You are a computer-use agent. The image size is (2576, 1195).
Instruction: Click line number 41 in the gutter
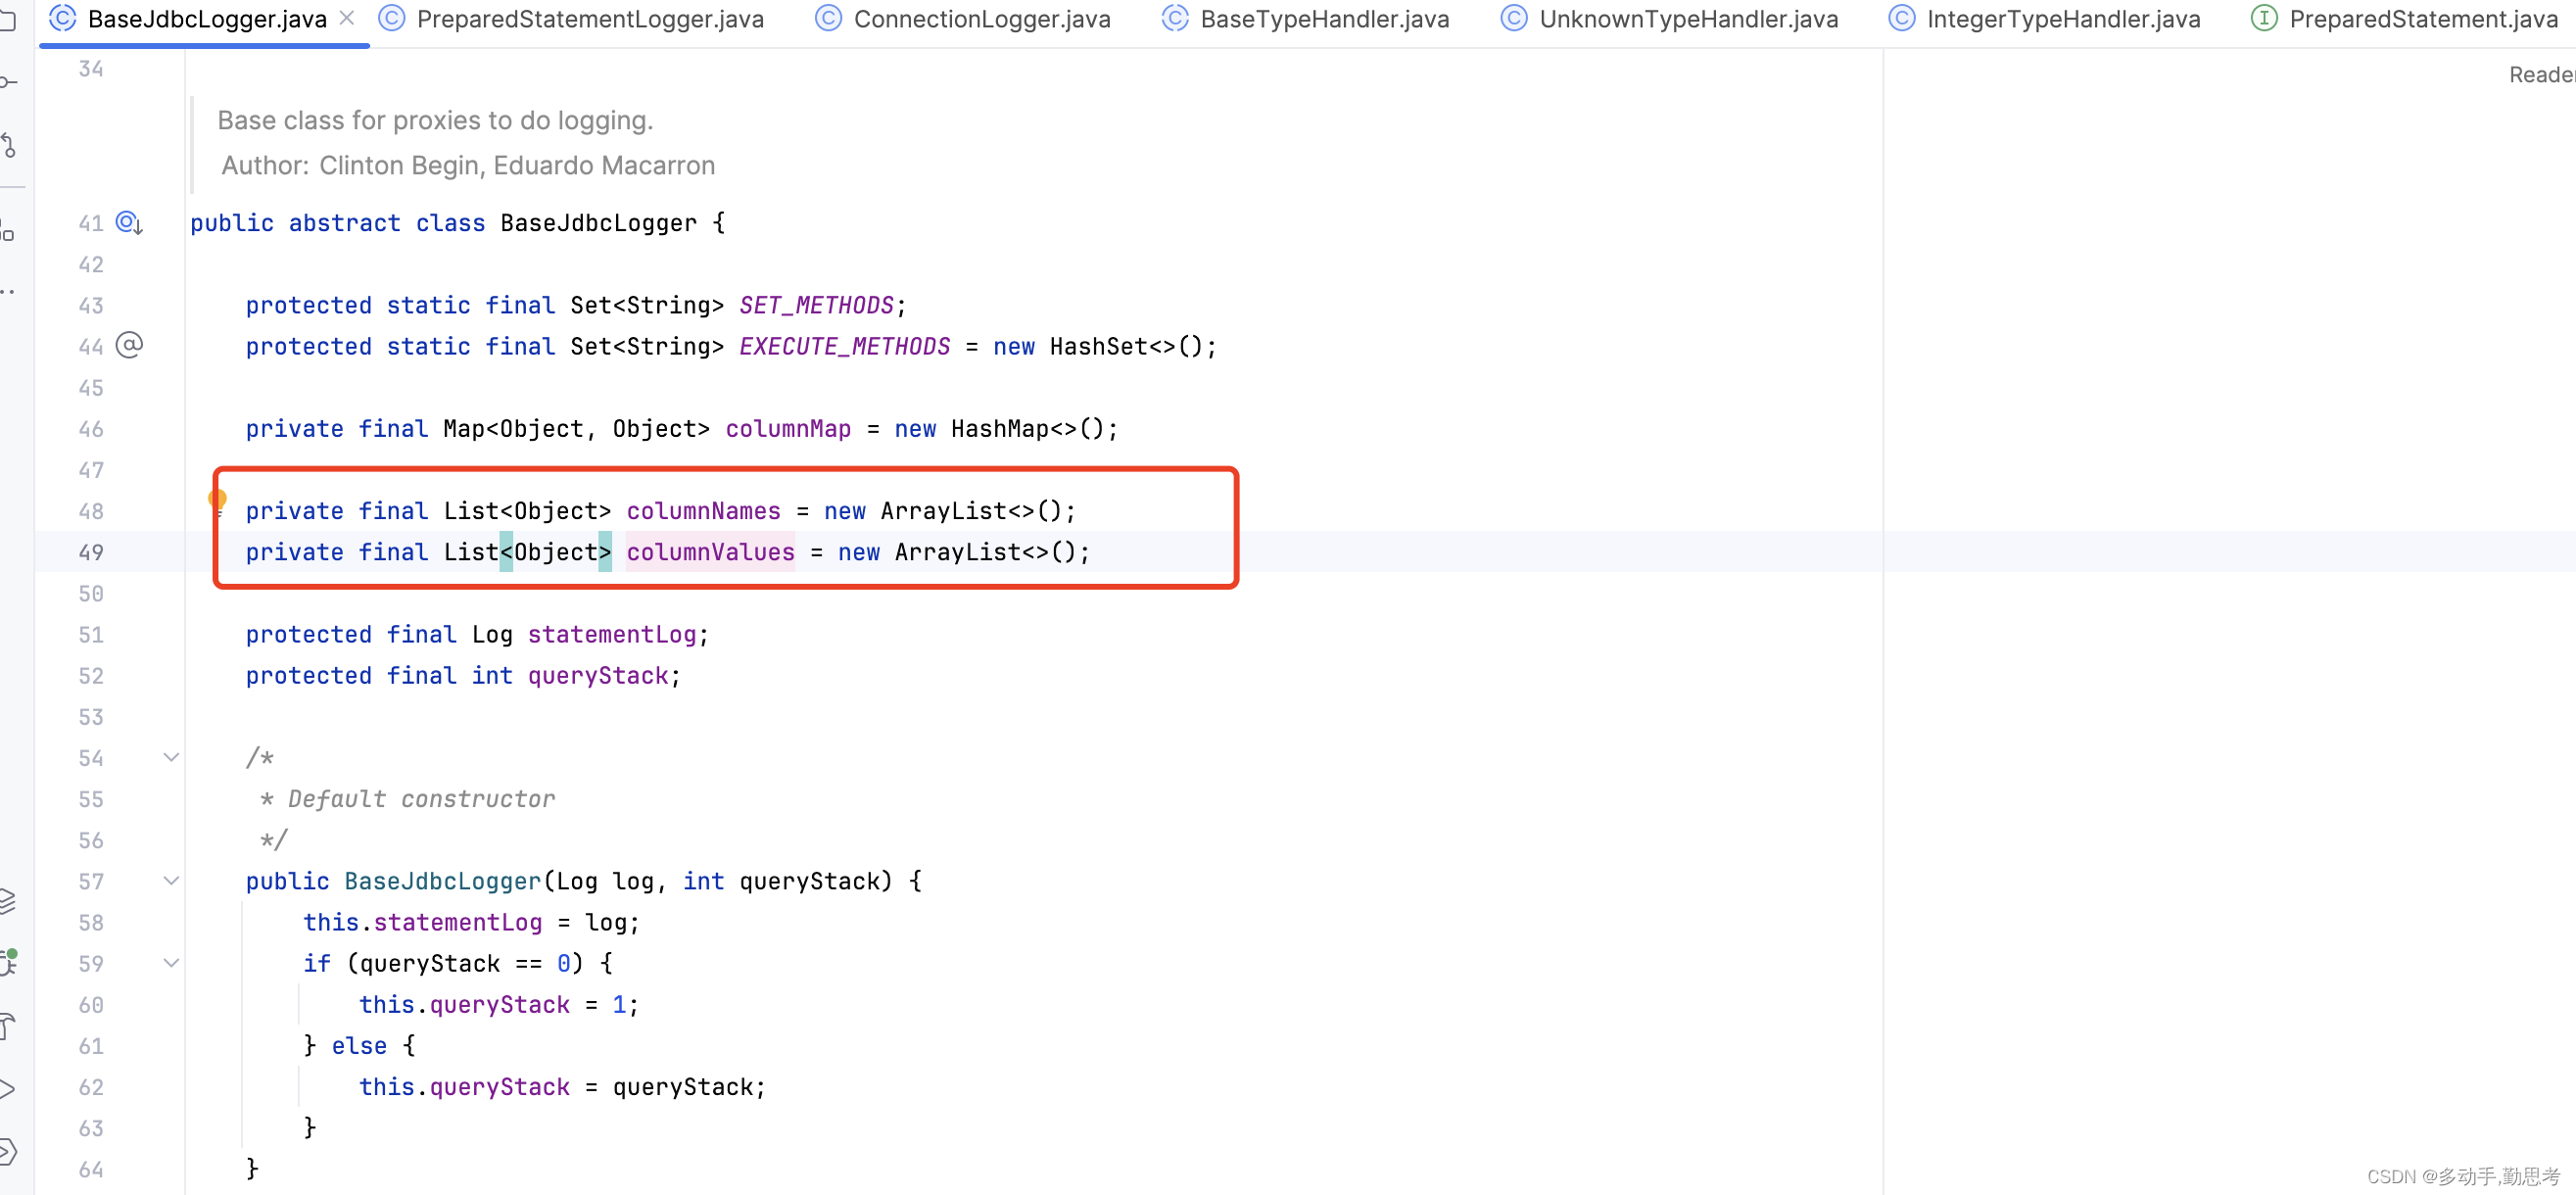point(91,223)
